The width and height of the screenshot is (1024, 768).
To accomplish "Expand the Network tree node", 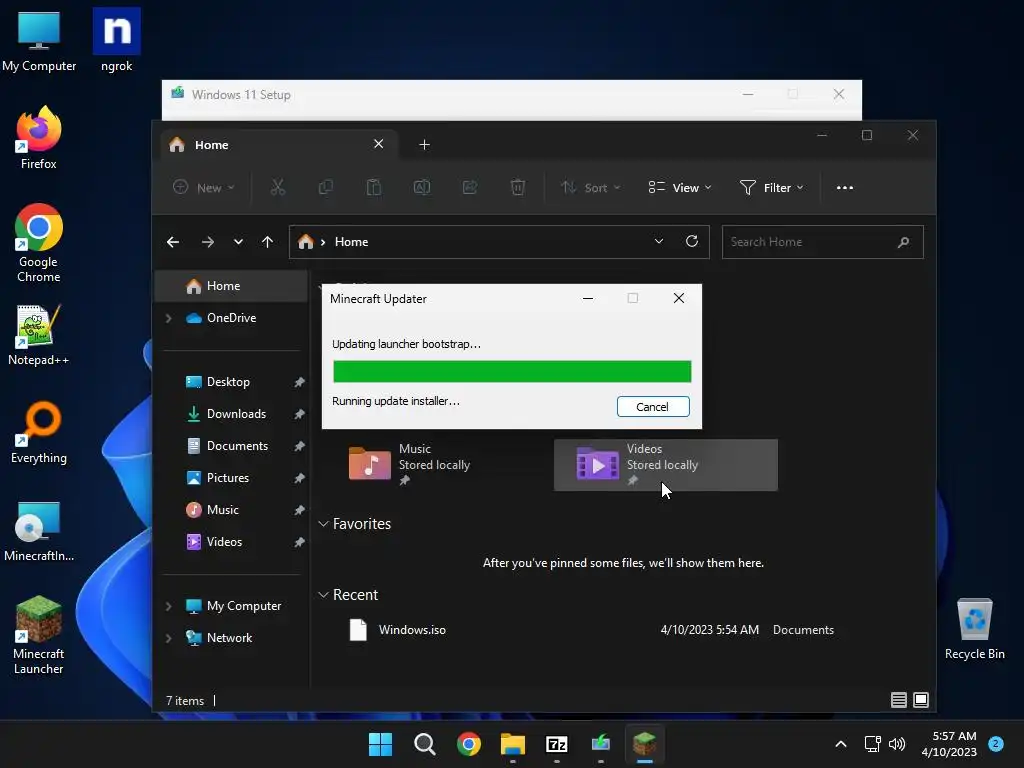I will 168,638.
